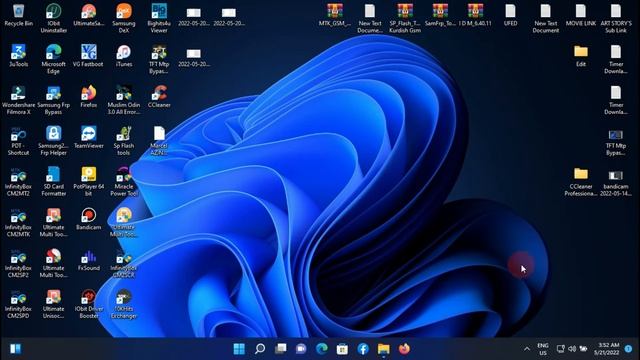640x360 pixels.
Task: Select the SamFrp_To archive file
Action: [440, 15]
